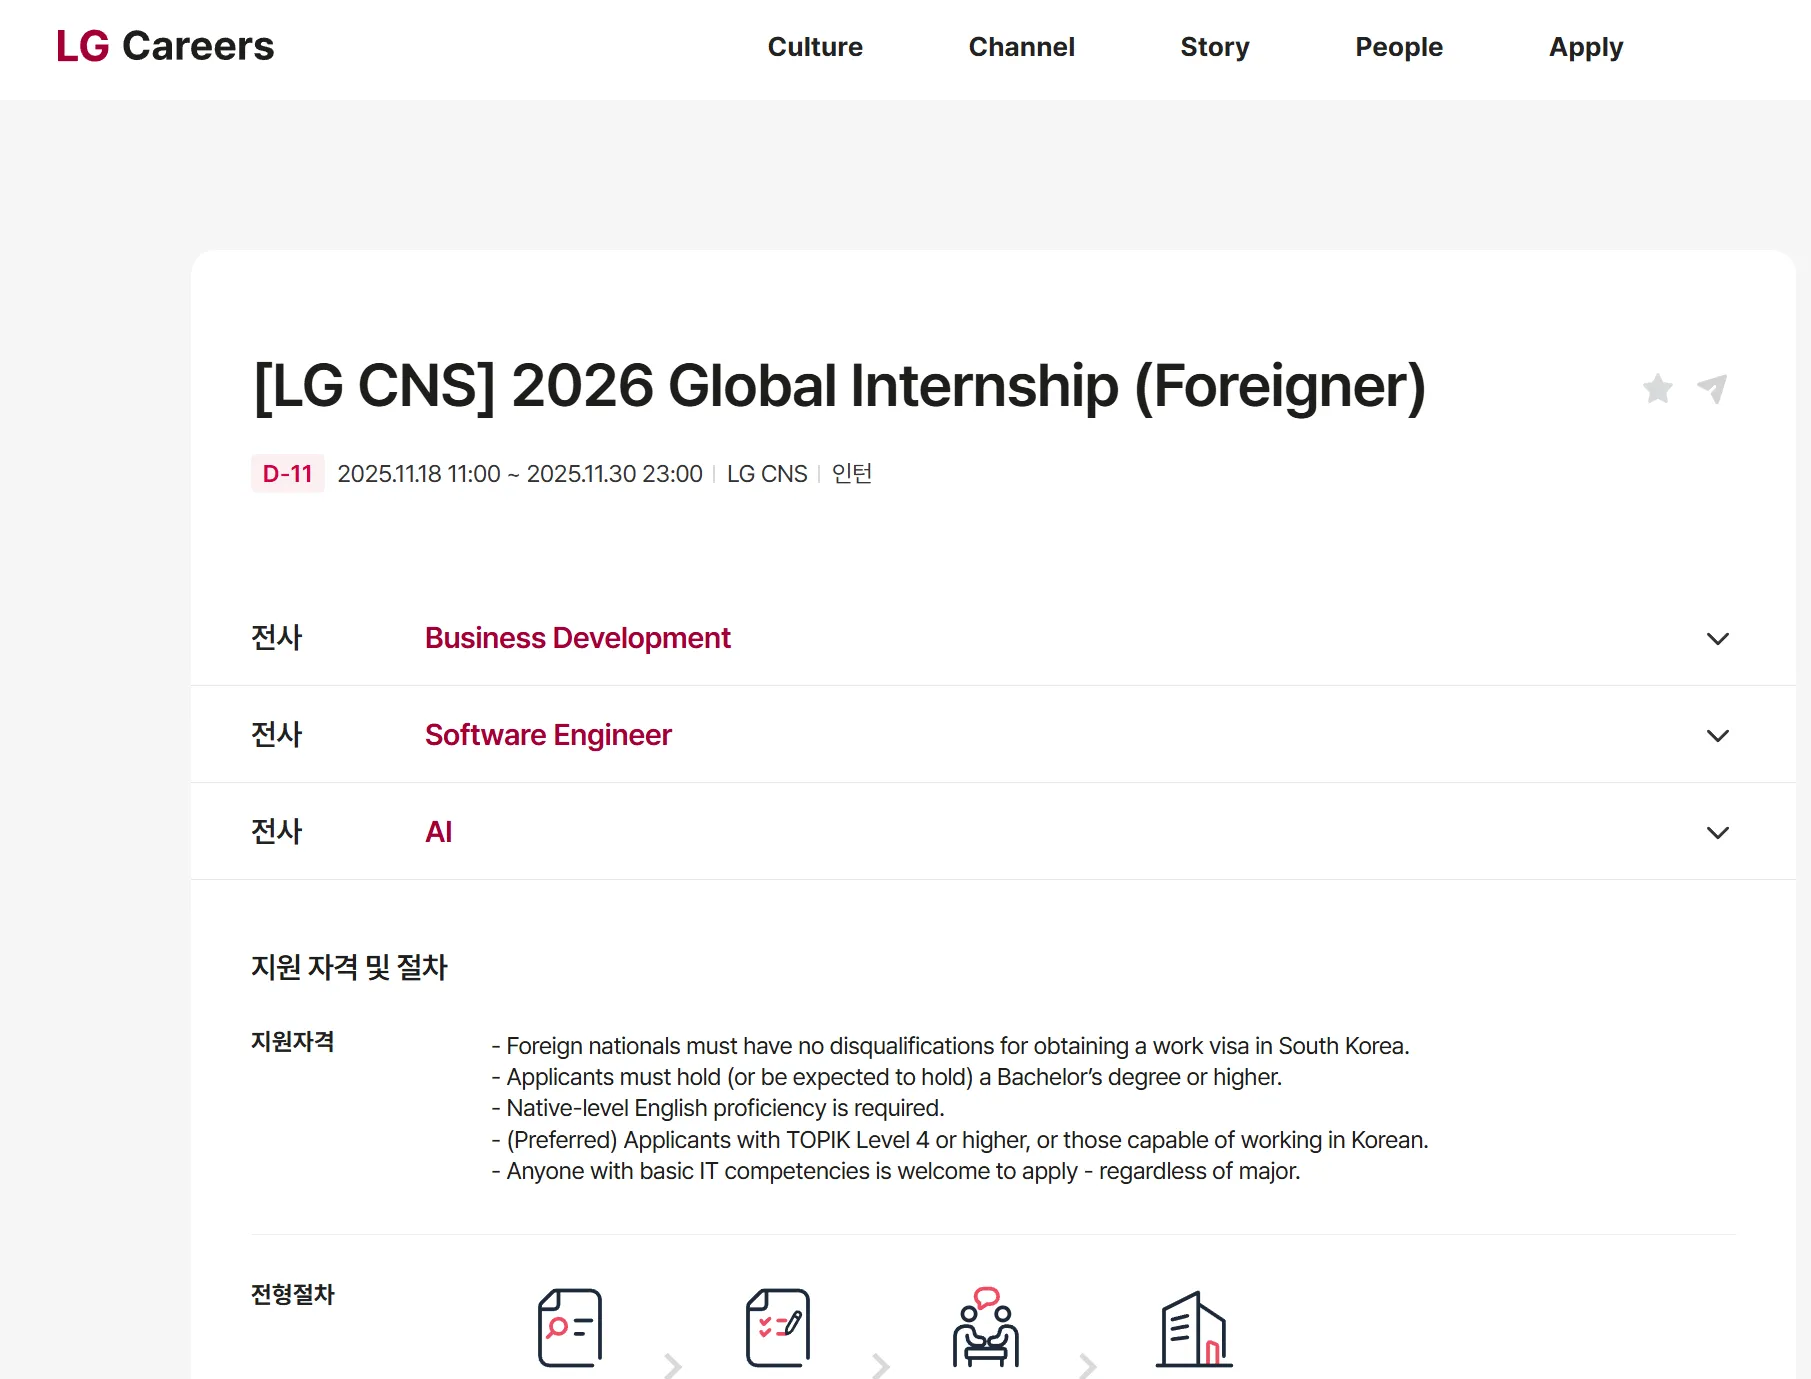Screen dimensions: 1811x1379
Task: Open the Story menu
Action: pyautogui.click(x=1215, y=47)
